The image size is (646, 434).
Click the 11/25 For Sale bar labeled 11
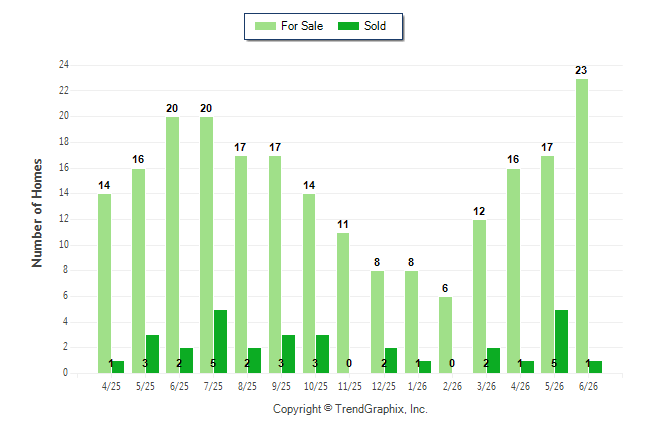[x=343, y=303]
